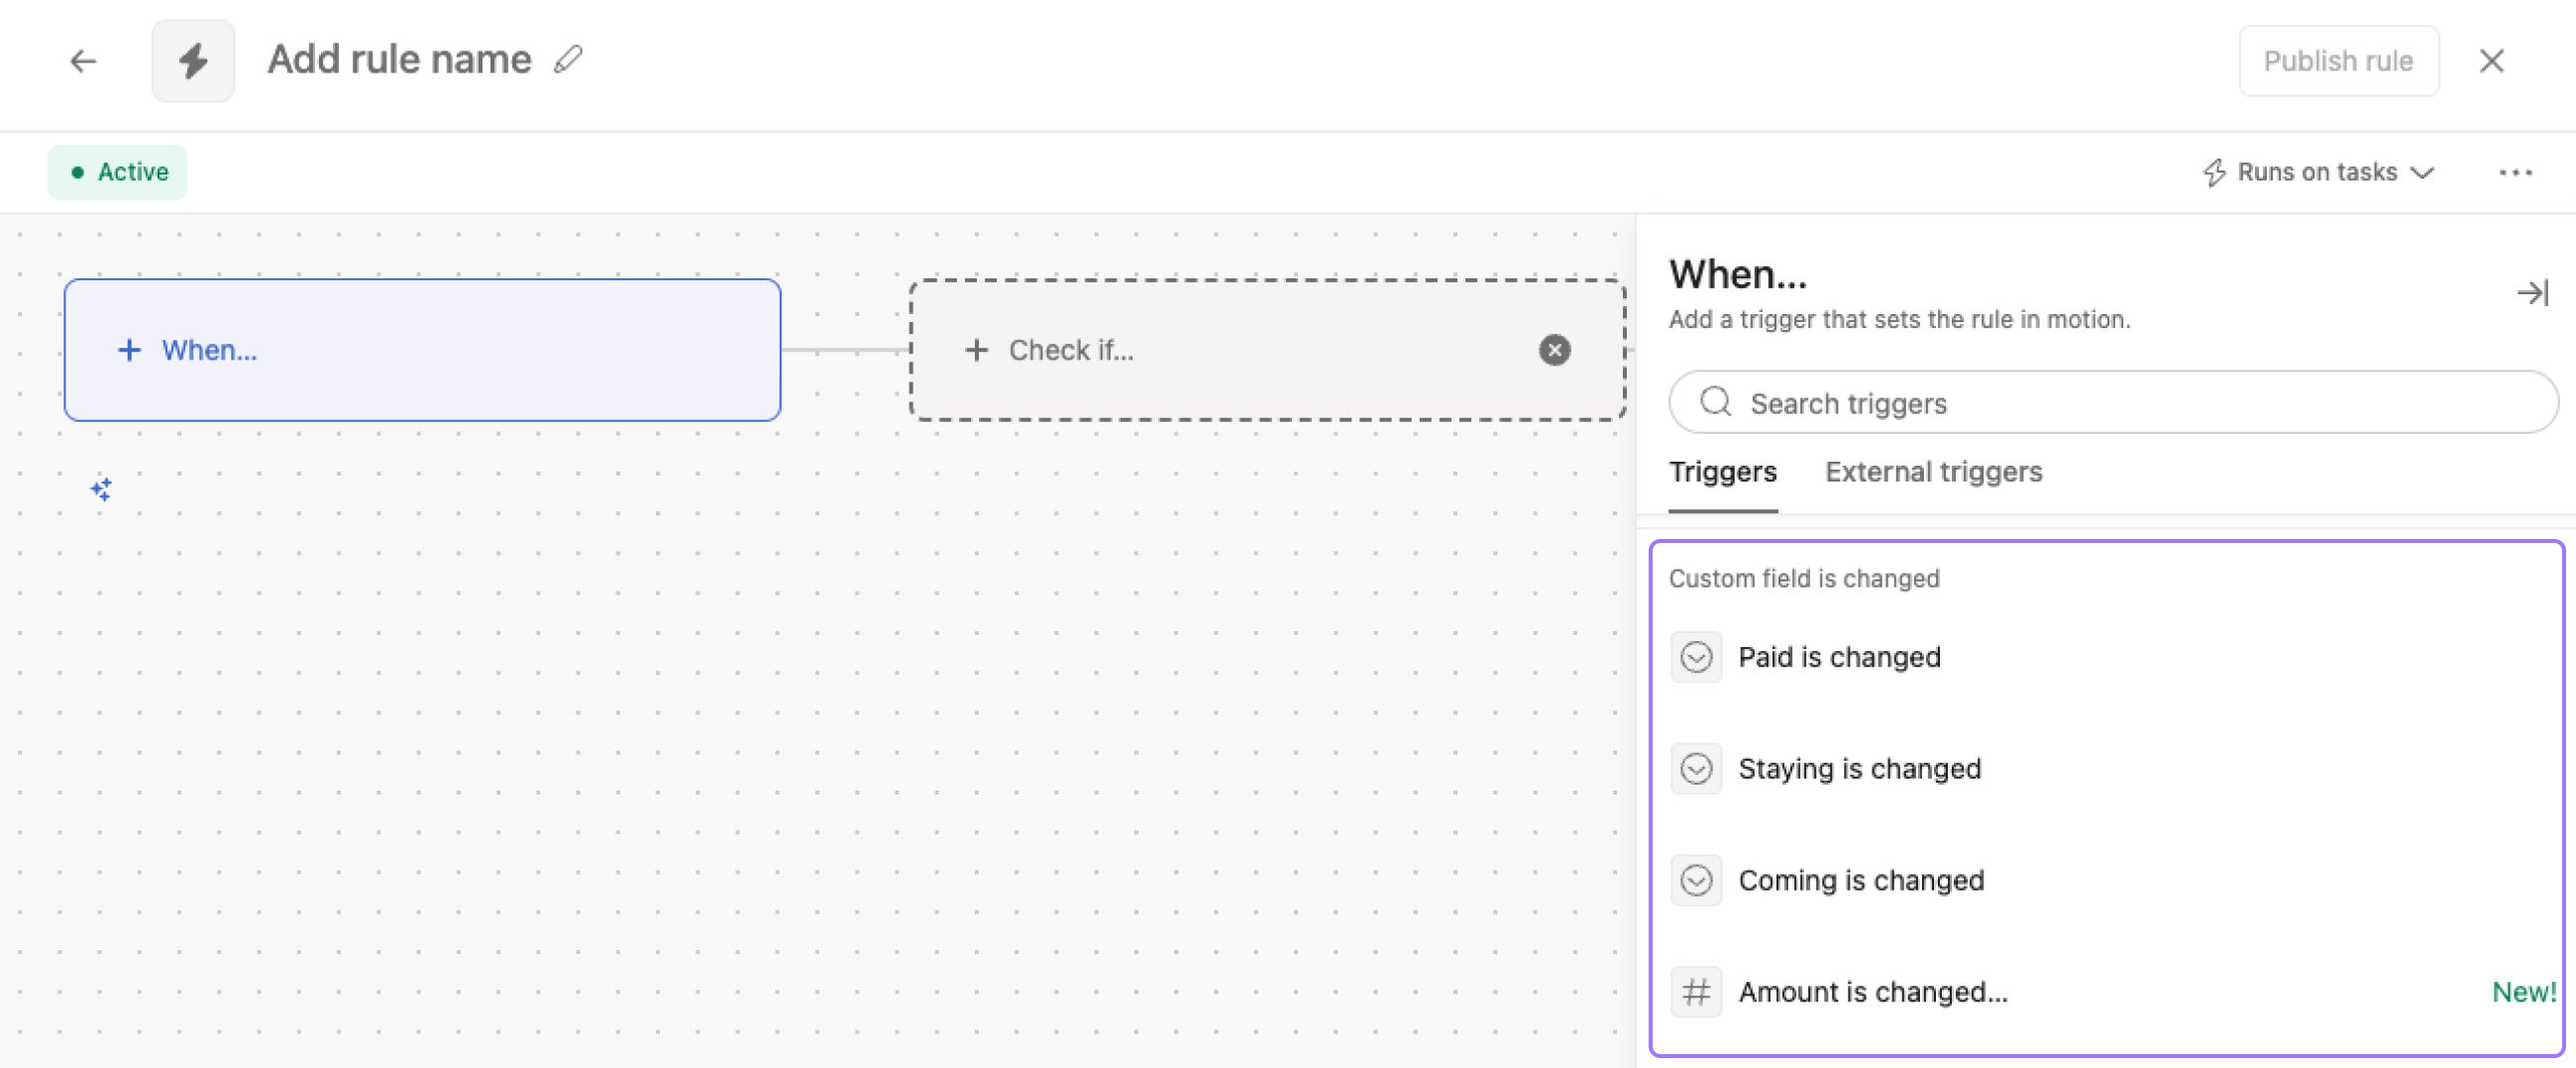Remove the Check if condition card

[1553, 350]
